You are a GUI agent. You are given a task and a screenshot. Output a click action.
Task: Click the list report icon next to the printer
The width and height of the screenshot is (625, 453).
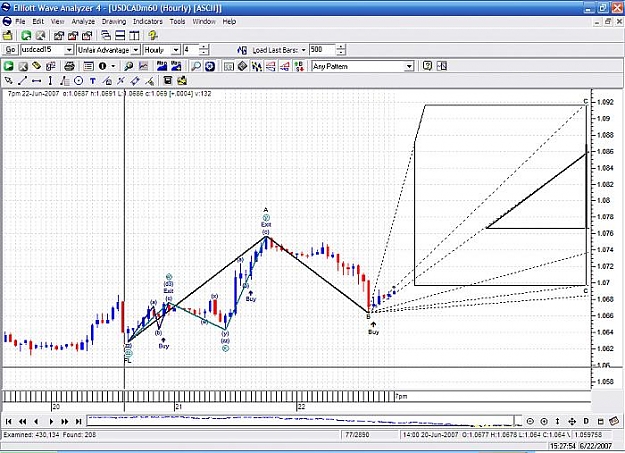(88, 66)
